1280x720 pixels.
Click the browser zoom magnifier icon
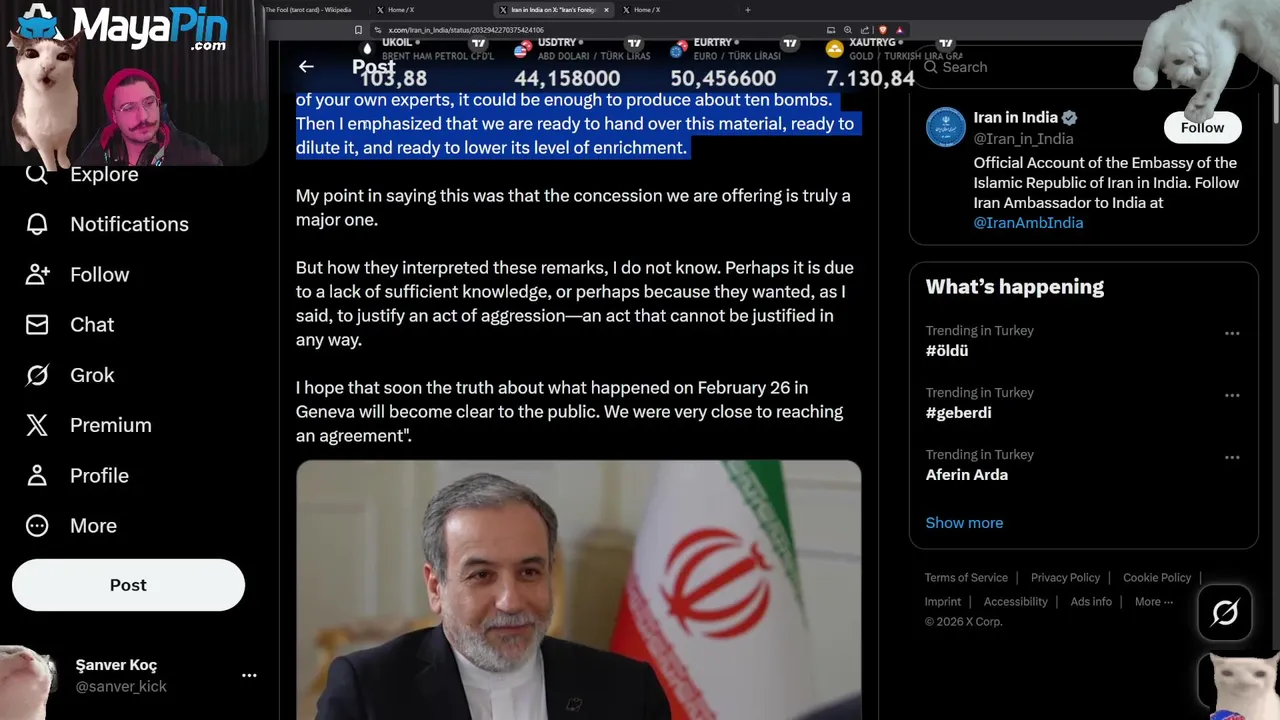pos(848,30)
